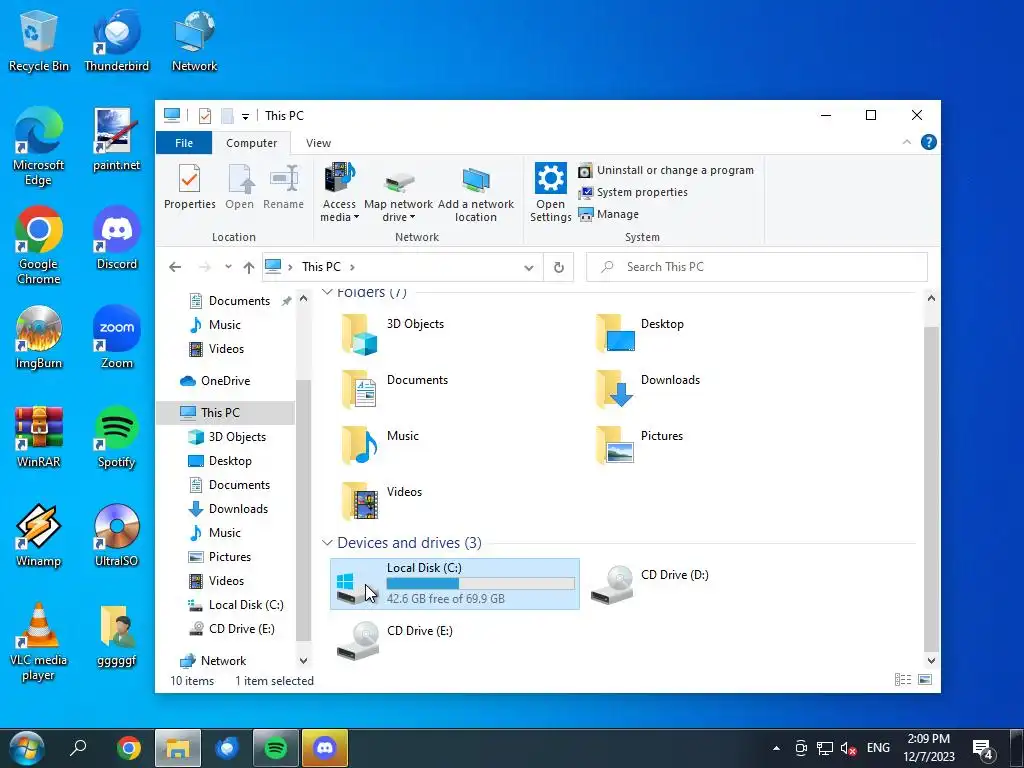This screenshot has width=1024, height=768.
Task: Click Properties icon in the title bar
Action: [204, 116]
